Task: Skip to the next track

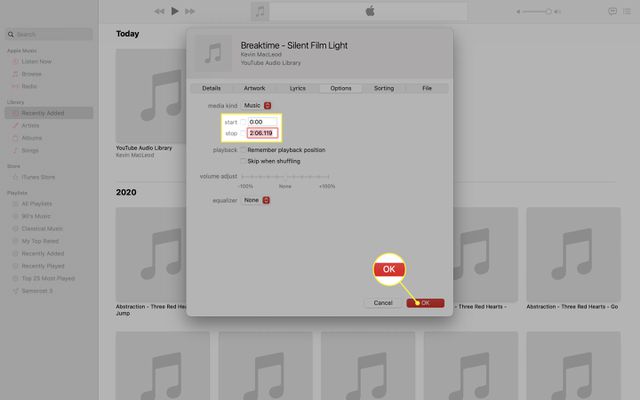Action: click(x=190, y=11)
